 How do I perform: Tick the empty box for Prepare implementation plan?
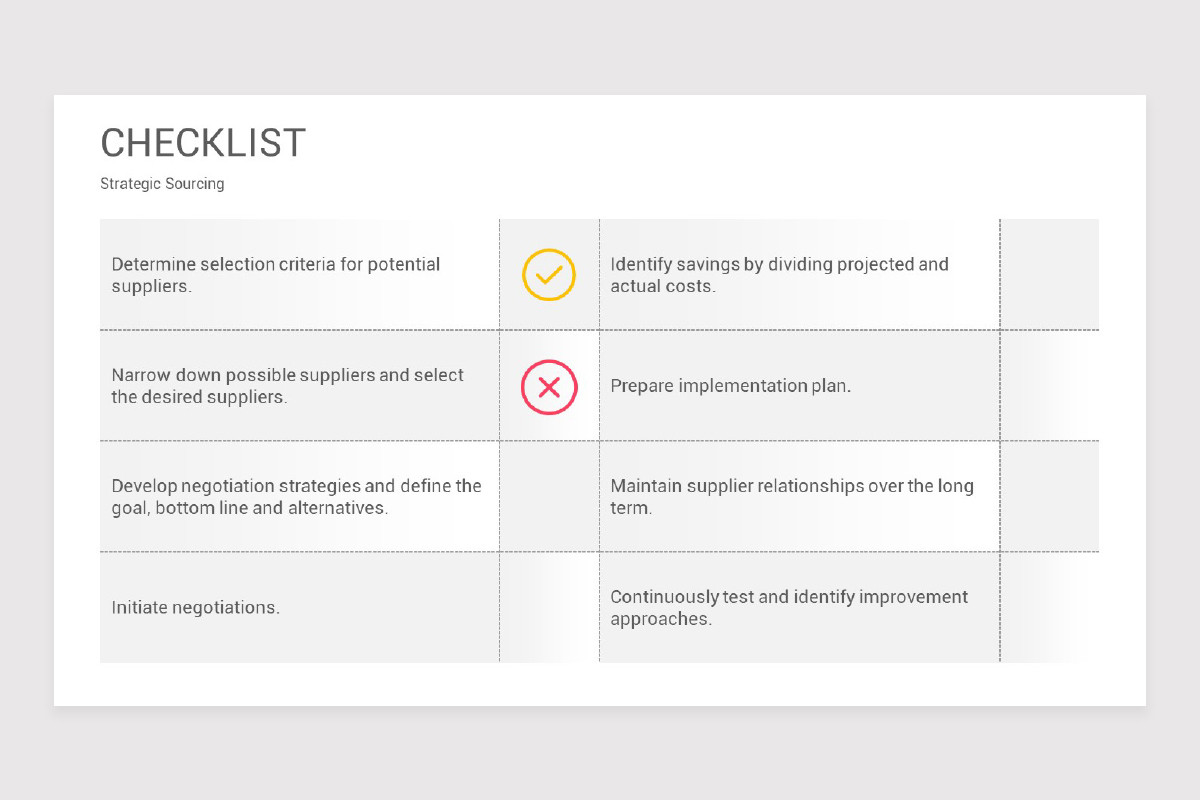tap(1049, 386)
